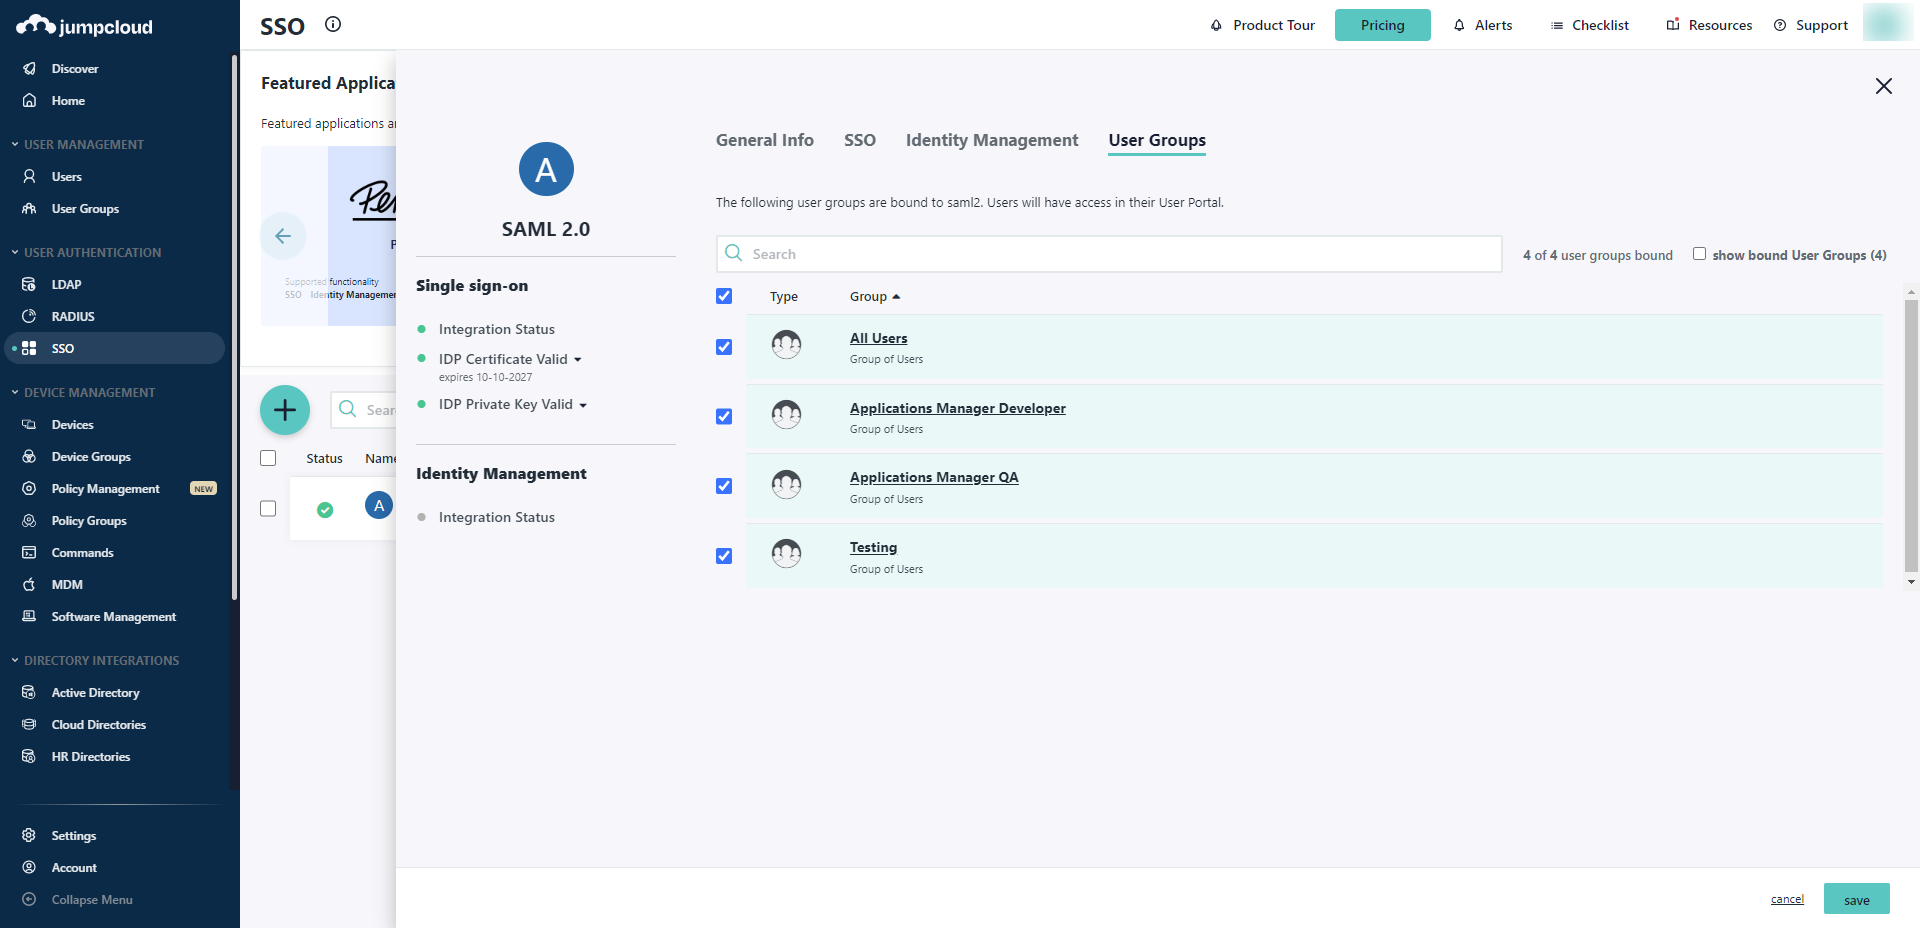Open Active Directory integration

(95, 693)
